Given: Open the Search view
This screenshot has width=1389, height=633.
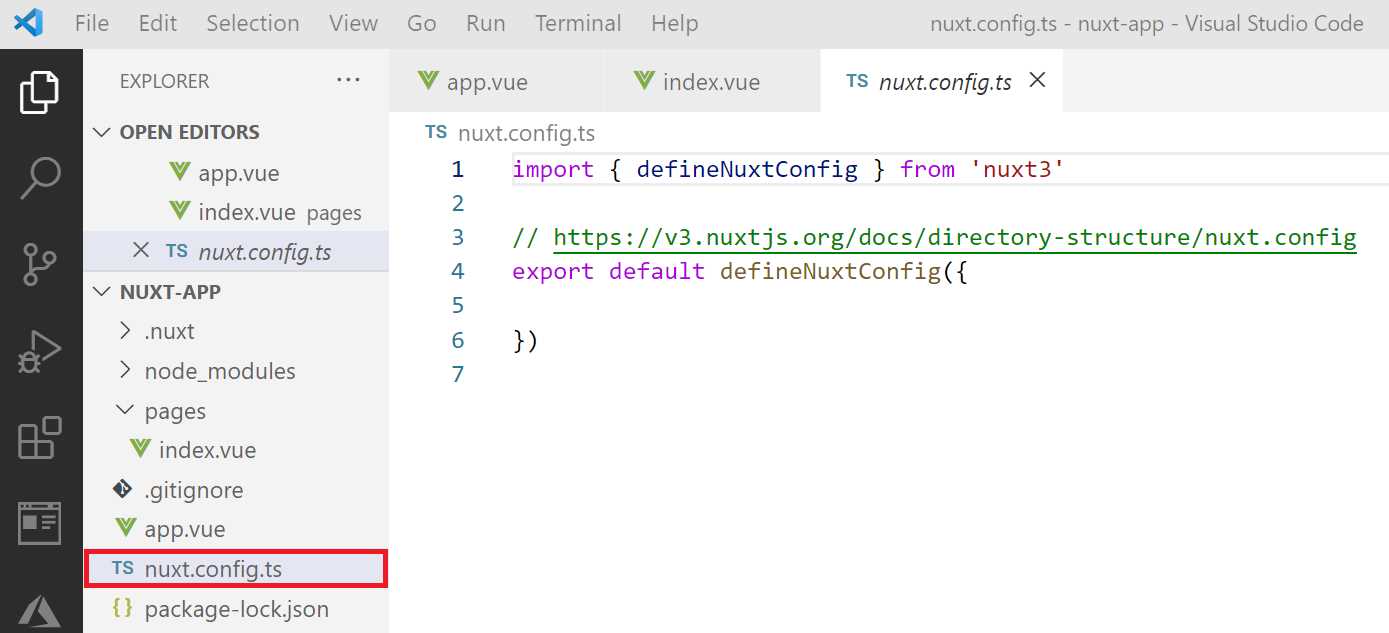Looking at the screenshot, I should point(42,177).
